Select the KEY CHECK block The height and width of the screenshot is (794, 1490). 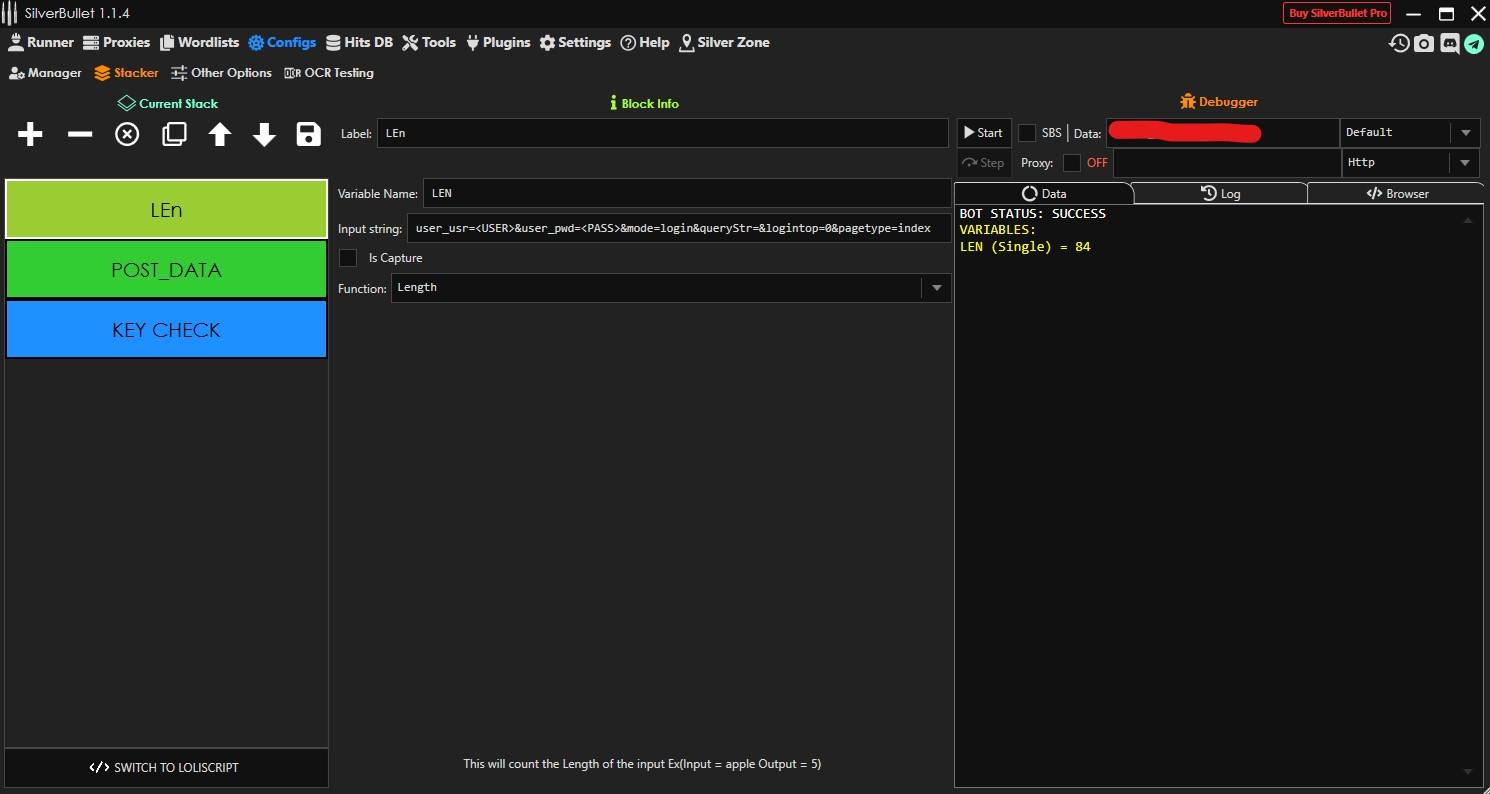coord(166,330)
